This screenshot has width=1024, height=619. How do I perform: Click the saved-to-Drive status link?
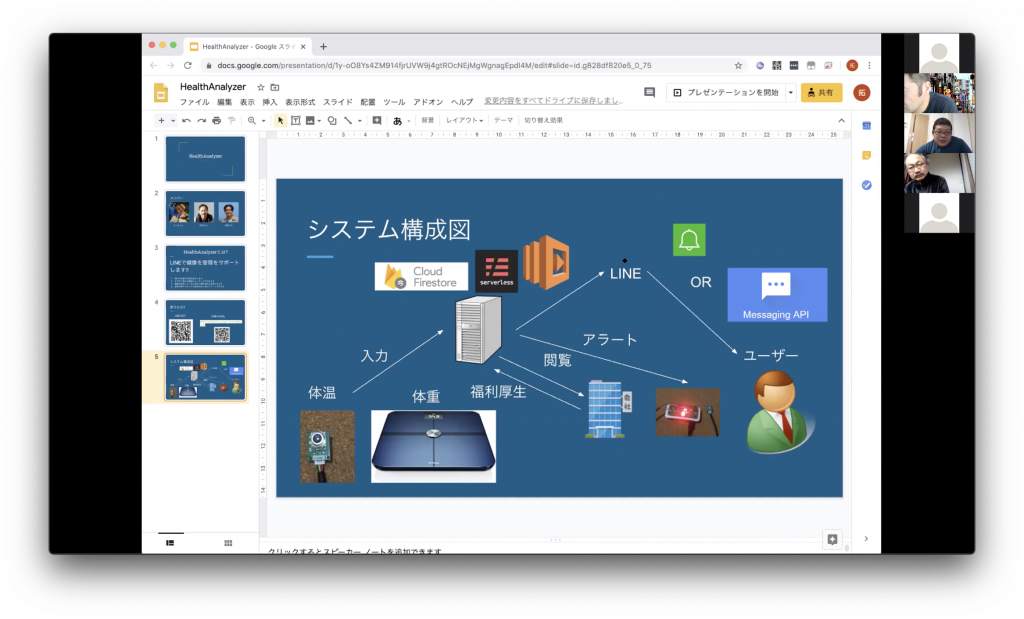click(x=553, y=101)
